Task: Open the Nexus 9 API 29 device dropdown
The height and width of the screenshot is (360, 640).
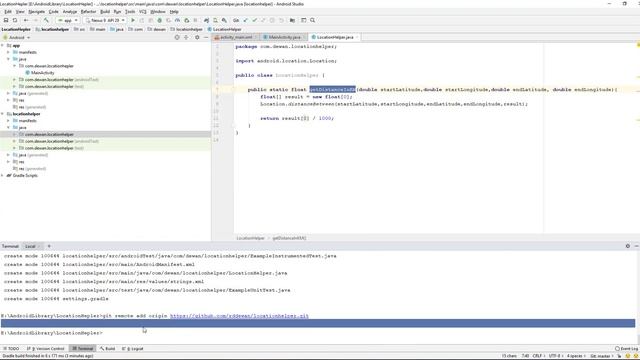Action: click(105, 20)
